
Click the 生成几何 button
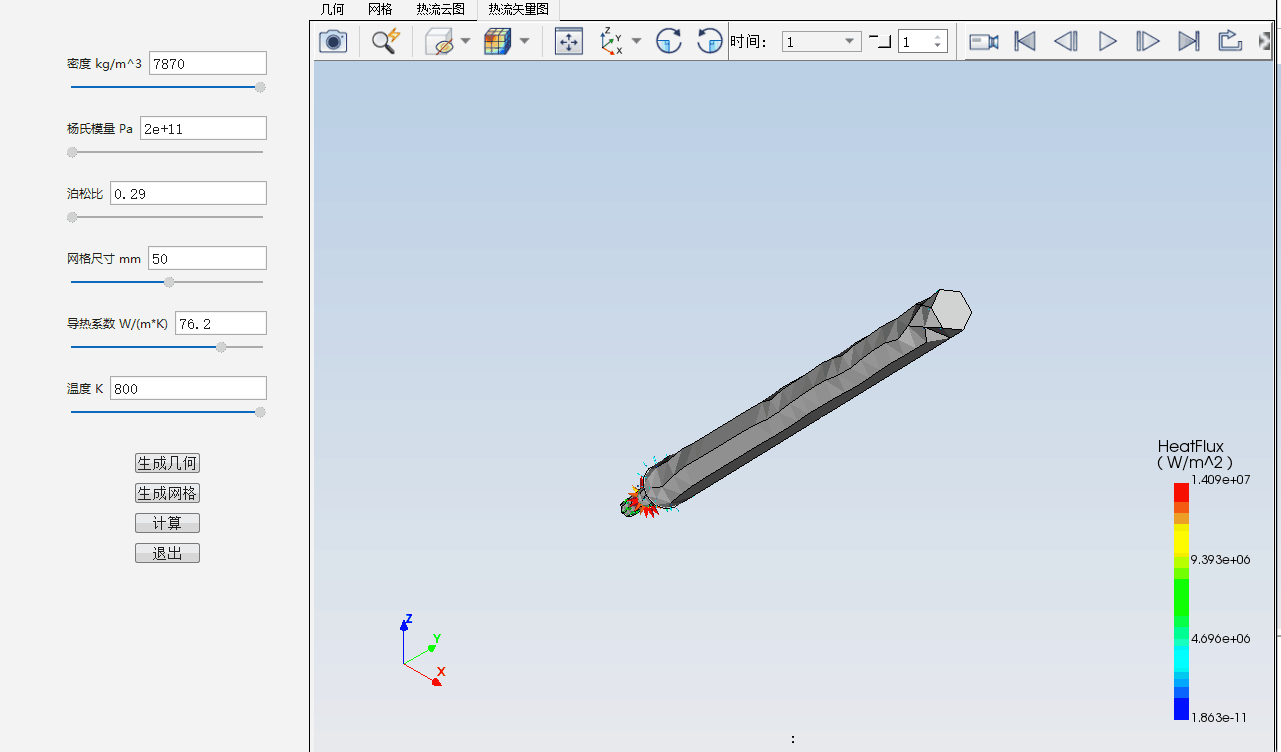(x=167, y=463)
